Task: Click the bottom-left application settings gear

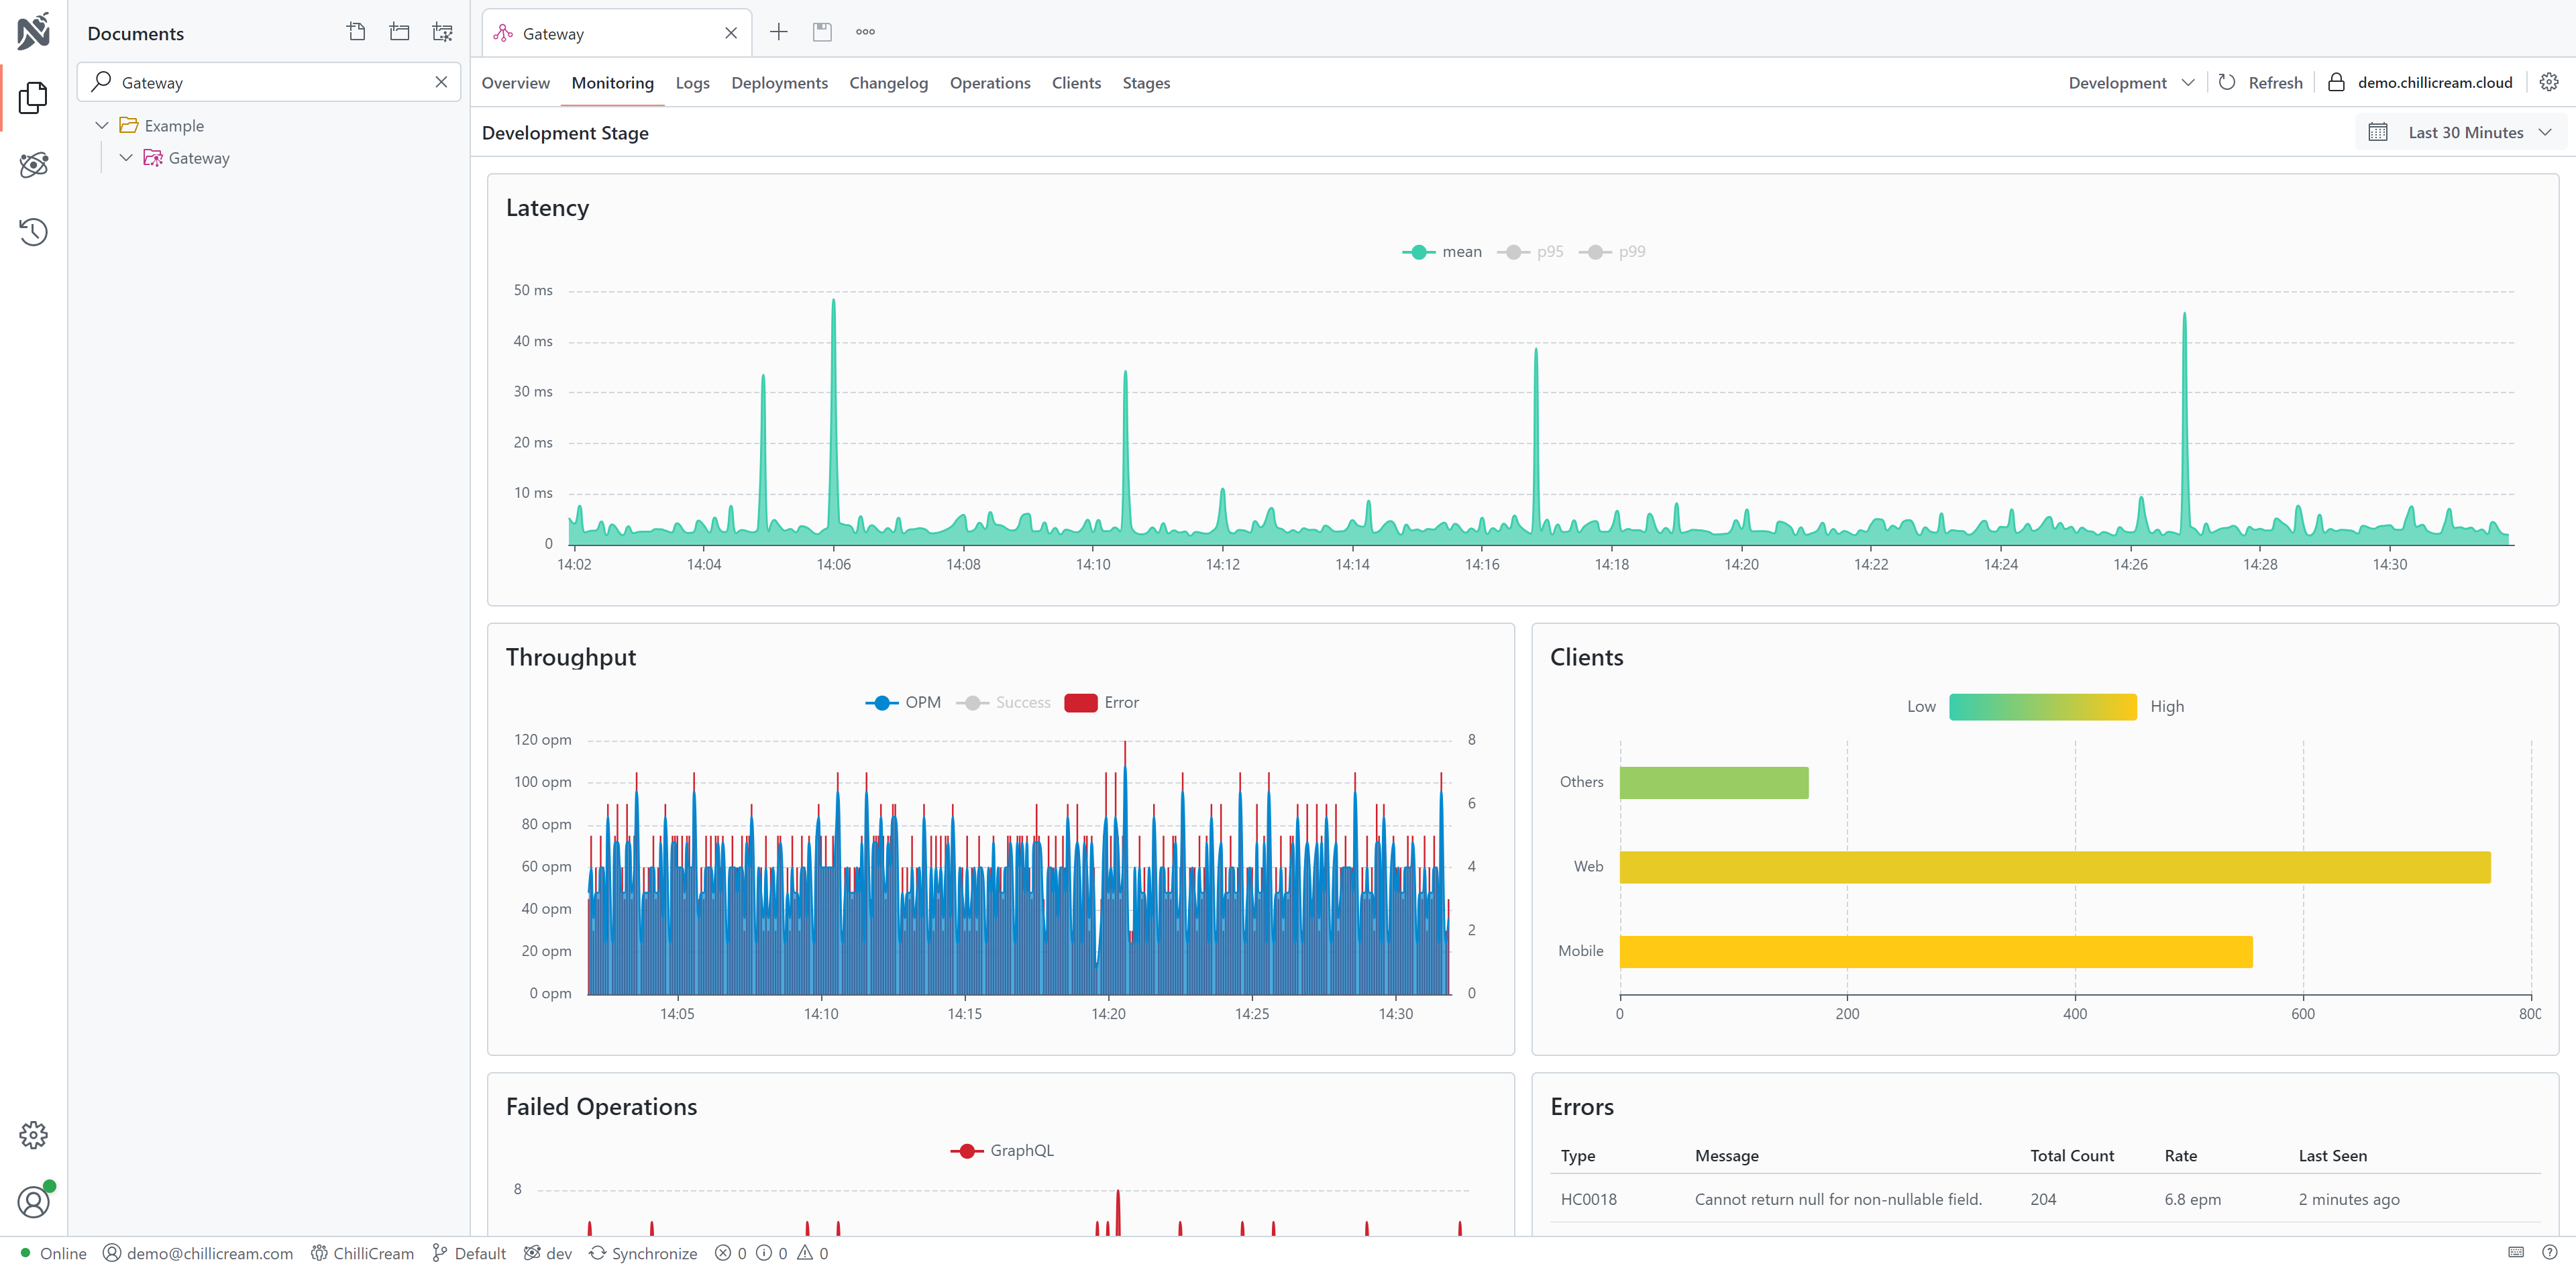Action: [33, 1134]
